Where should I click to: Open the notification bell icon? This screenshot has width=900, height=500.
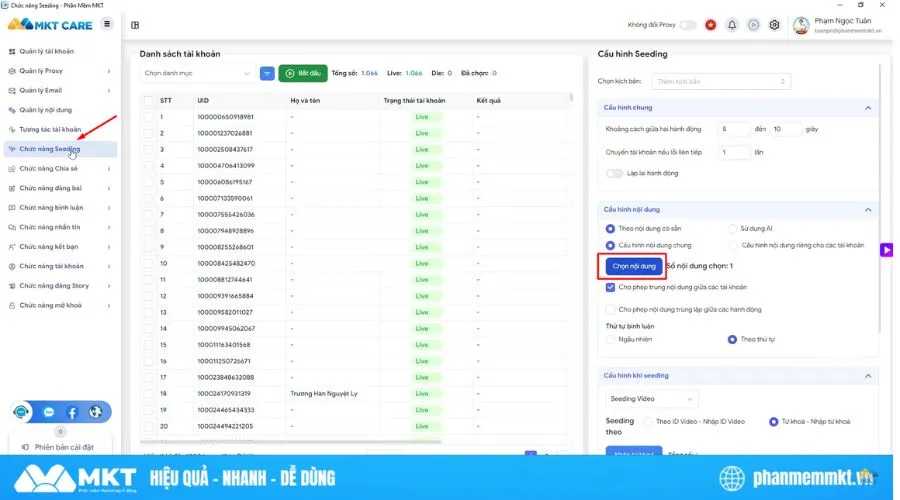(x=732, y=25)
